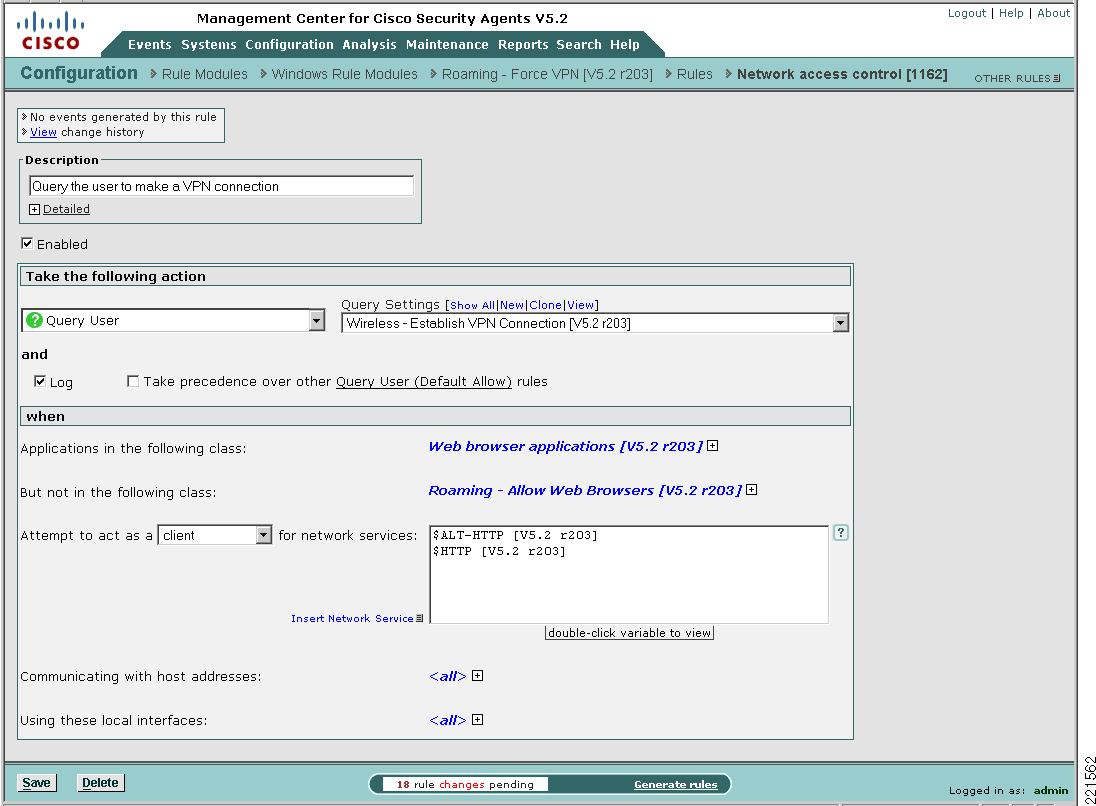Image resolution: width=1096 pixels, height=806 pixels.
Task: Toggle the Enabled checkbox
Action: click(27, 243)
